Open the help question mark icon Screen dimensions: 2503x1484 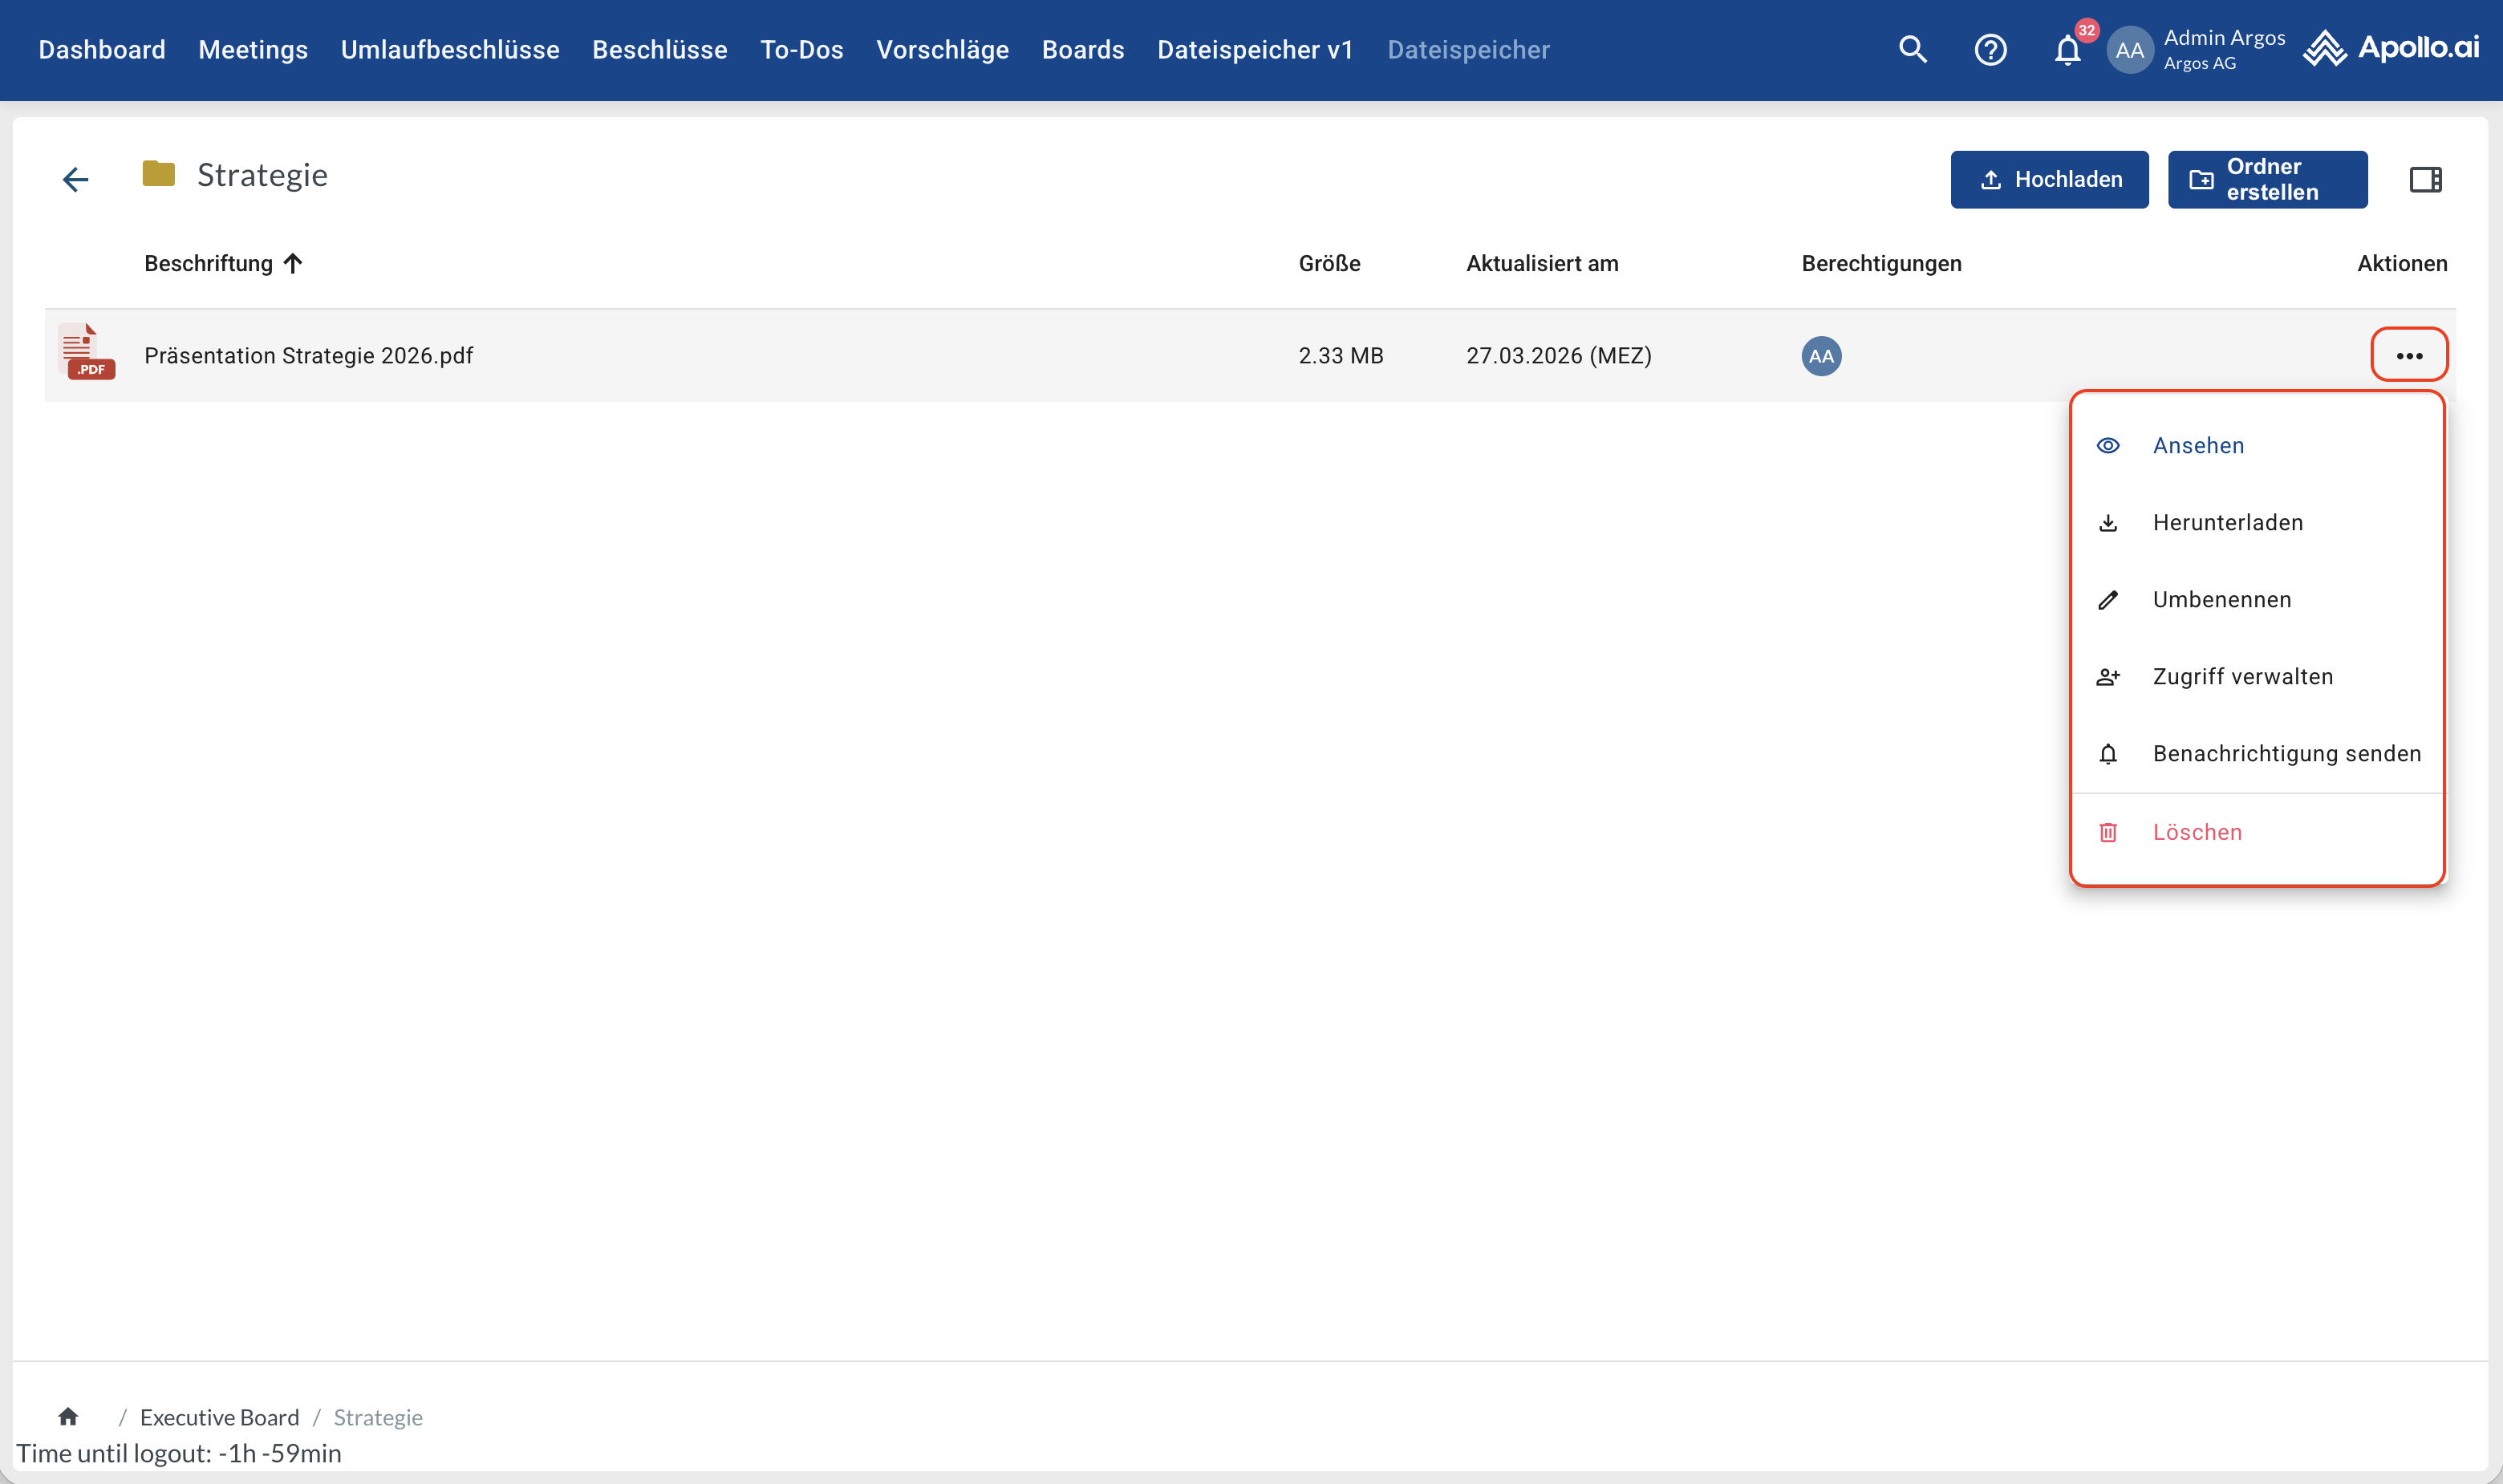1990,49
